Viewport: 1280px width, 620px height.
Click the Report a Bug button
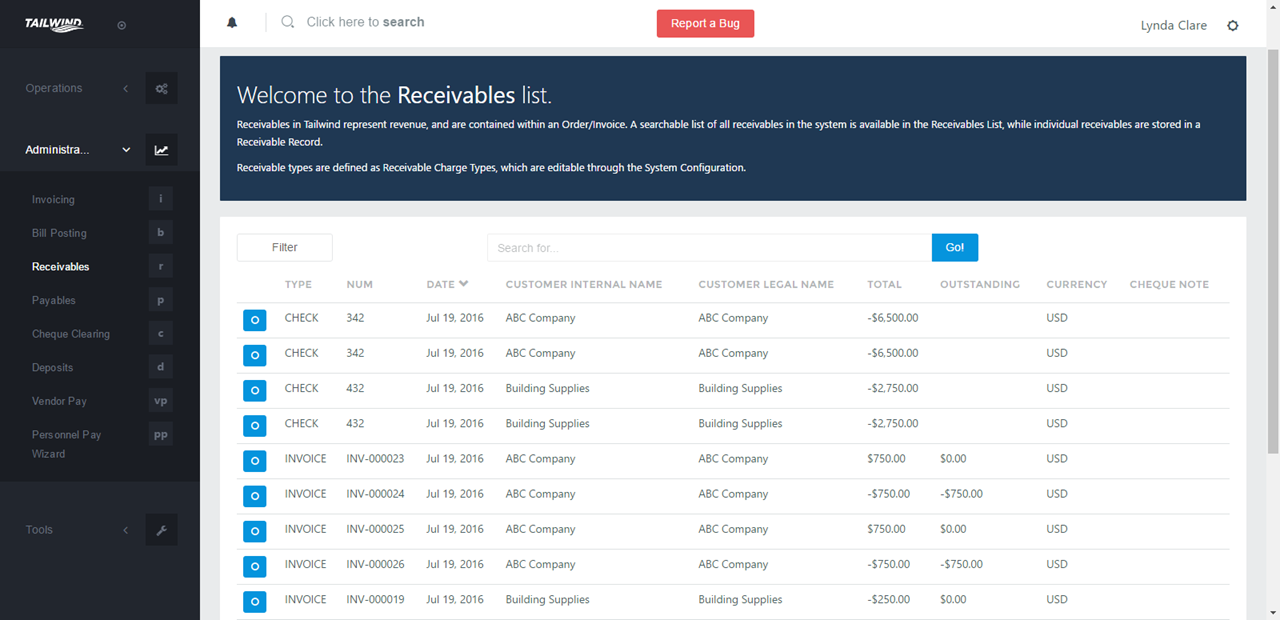pos(705,22)
